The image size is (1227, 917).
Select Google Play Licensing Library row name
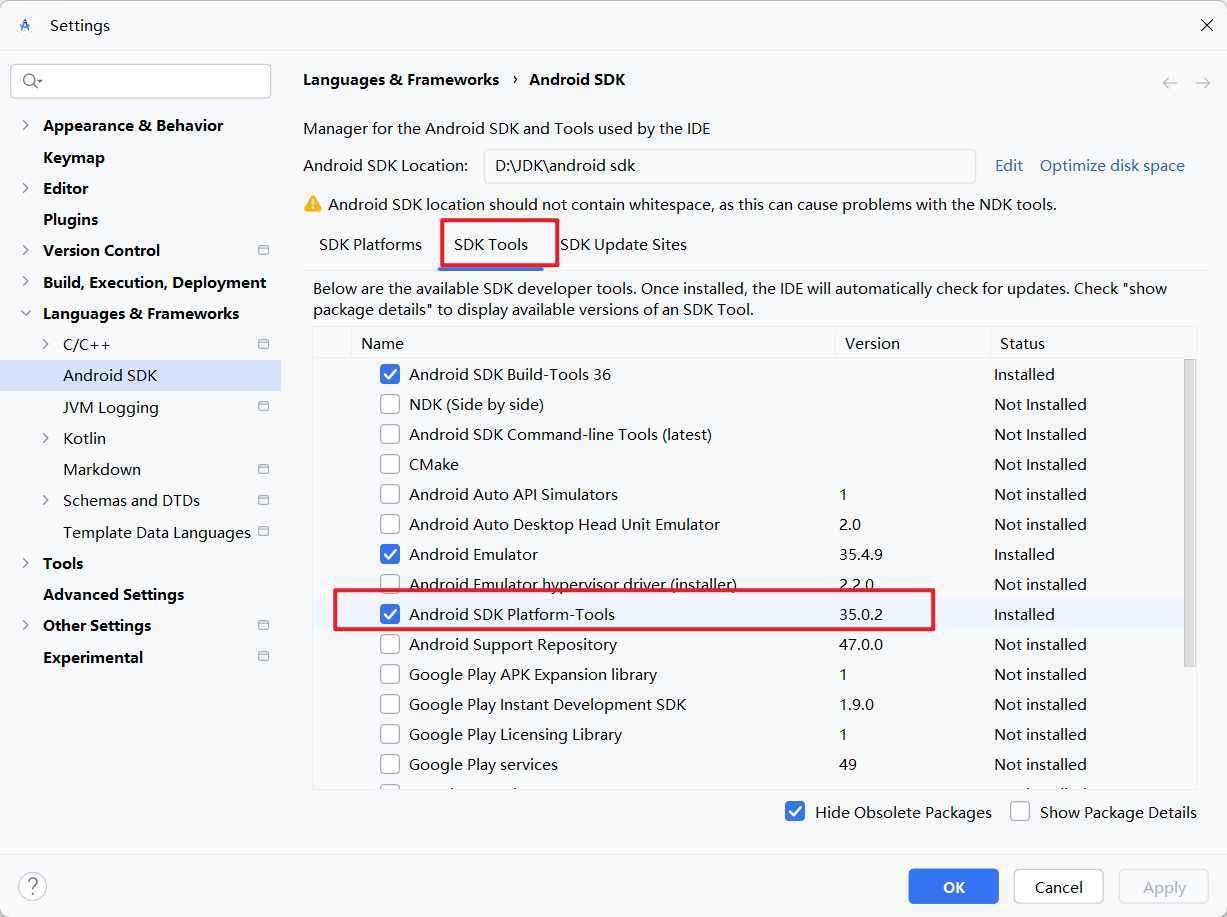click(515, 734)
